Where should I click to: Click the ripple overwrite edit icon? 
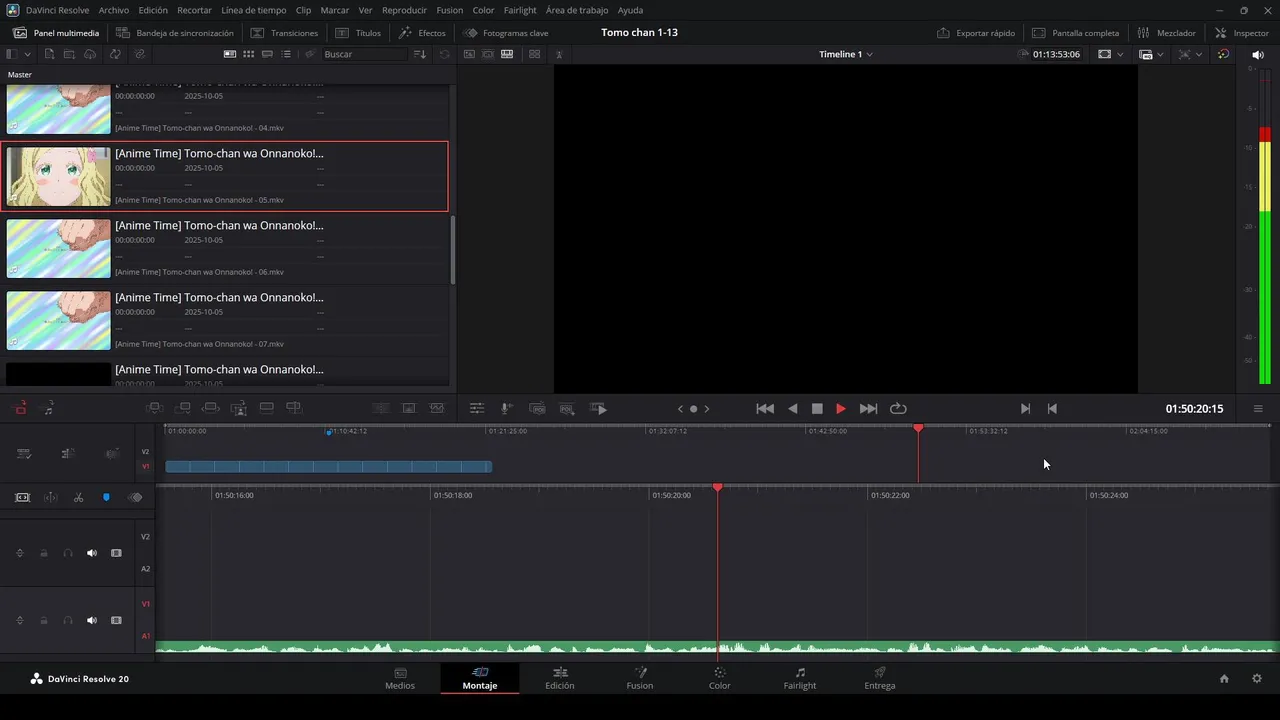point(211,408)
